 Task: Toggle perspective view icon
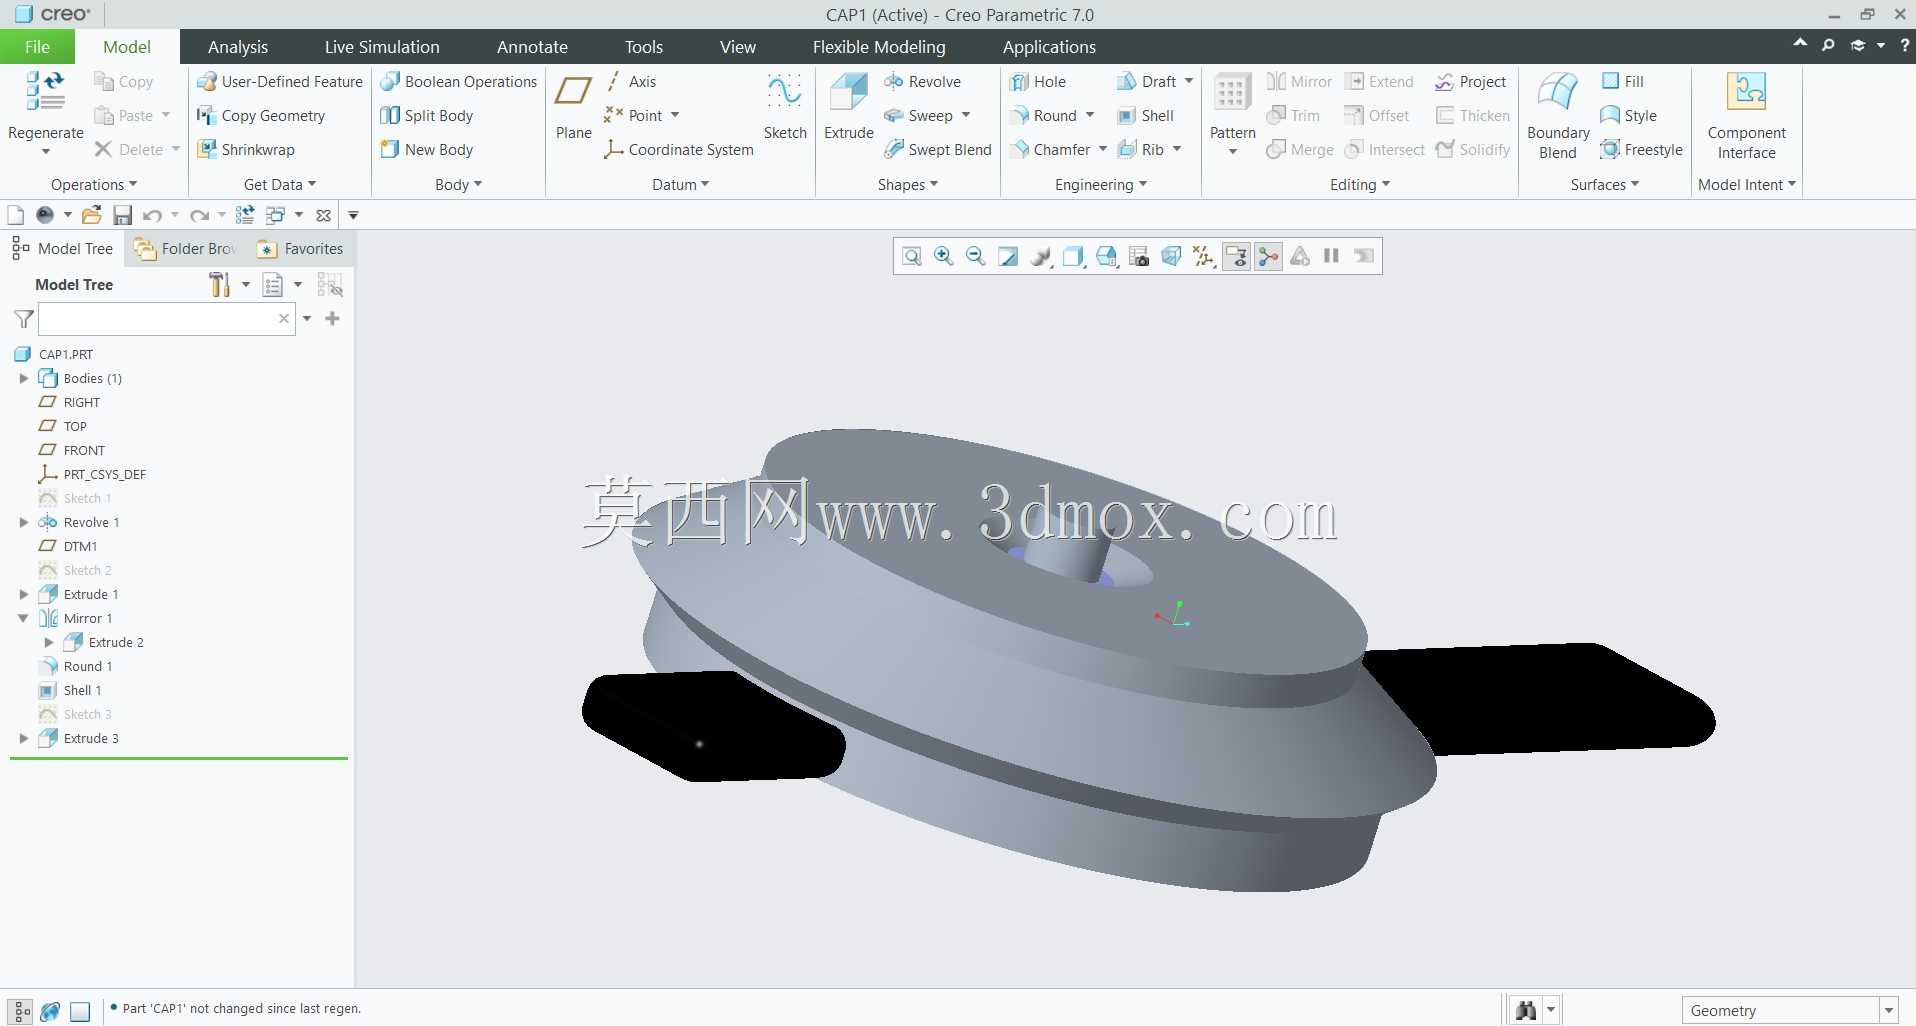pos(1171,257)
